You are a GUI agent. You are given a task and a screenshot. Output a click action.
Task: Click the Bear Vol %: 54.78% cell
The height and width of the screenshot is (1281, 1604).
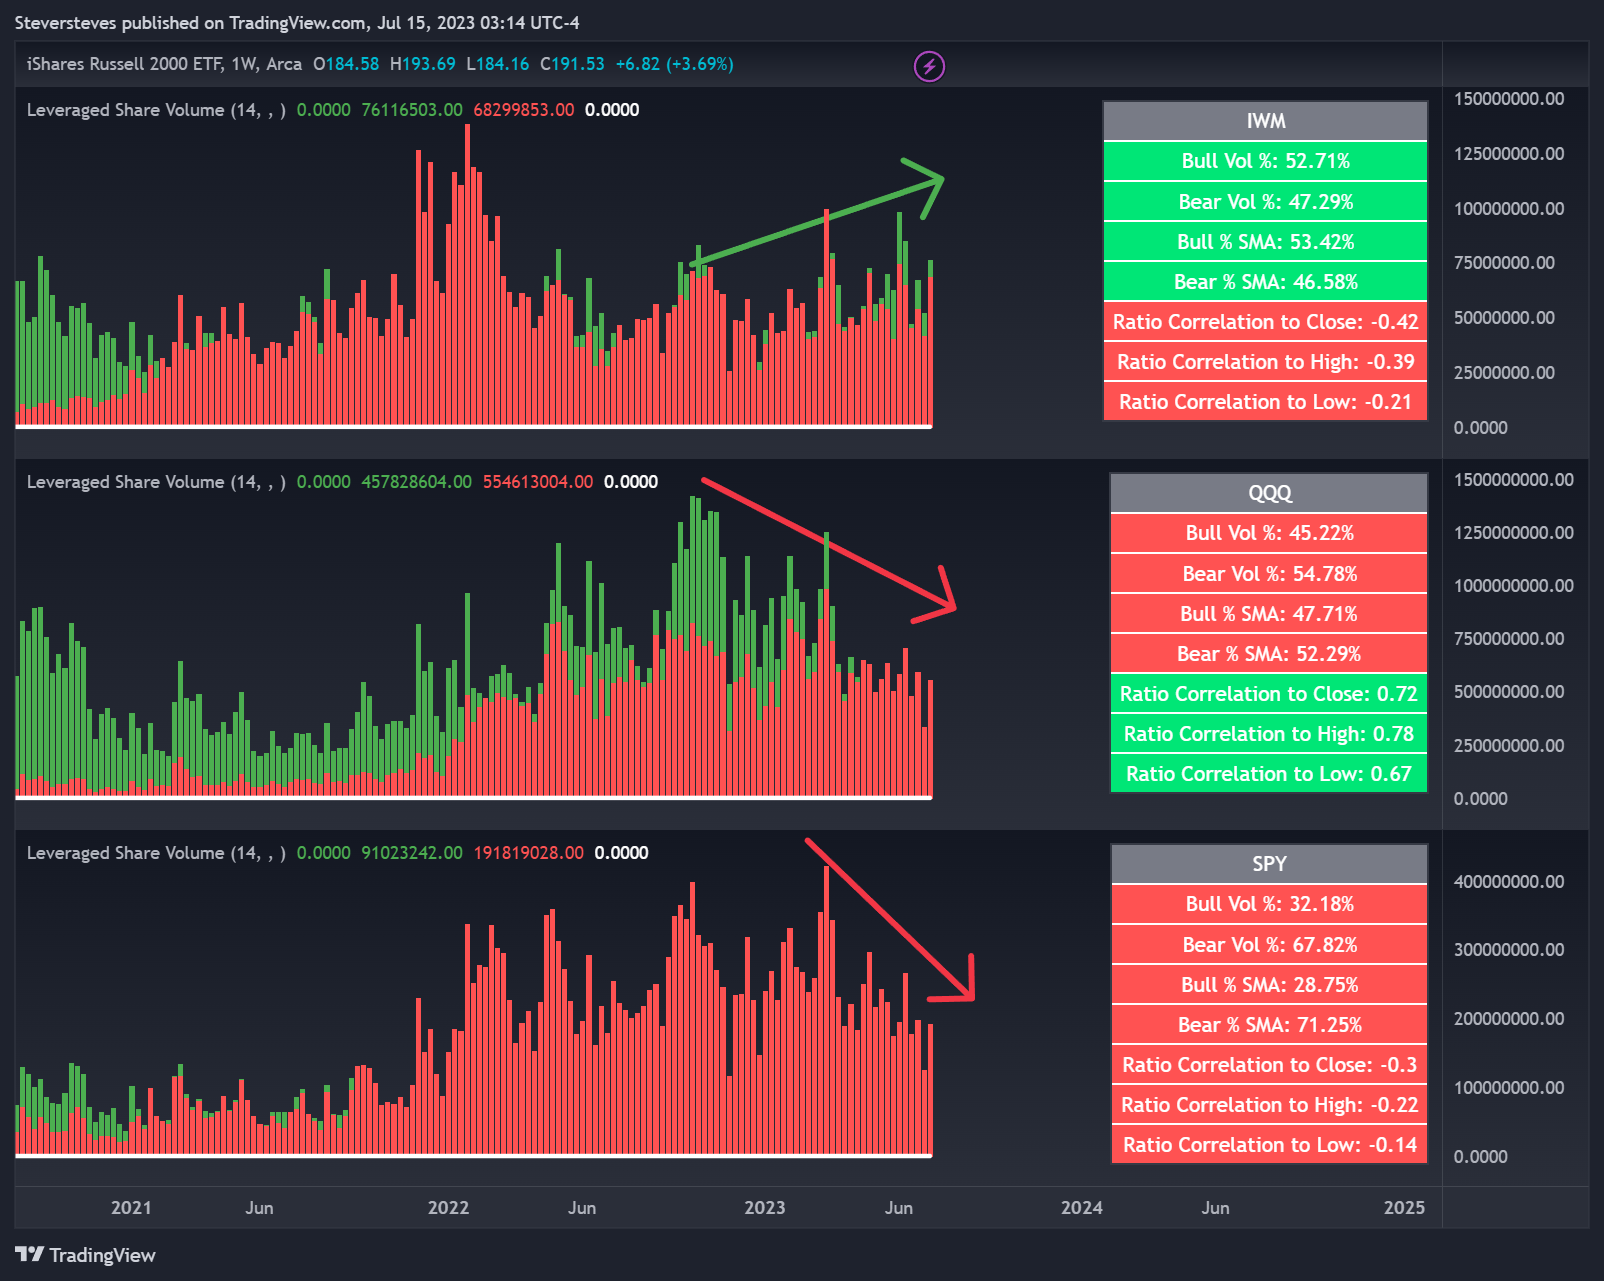pos(1269,574)
